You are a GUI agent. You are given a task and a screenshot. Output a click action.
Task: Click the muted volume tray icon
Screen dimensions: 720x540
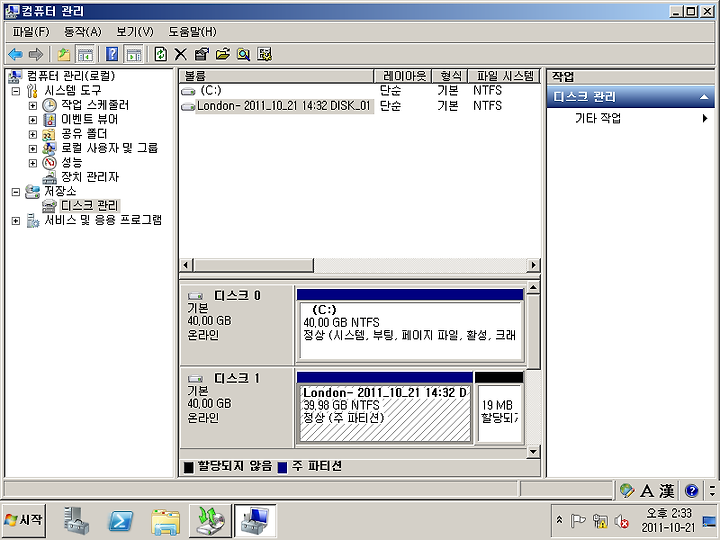[x=621, y=521]
